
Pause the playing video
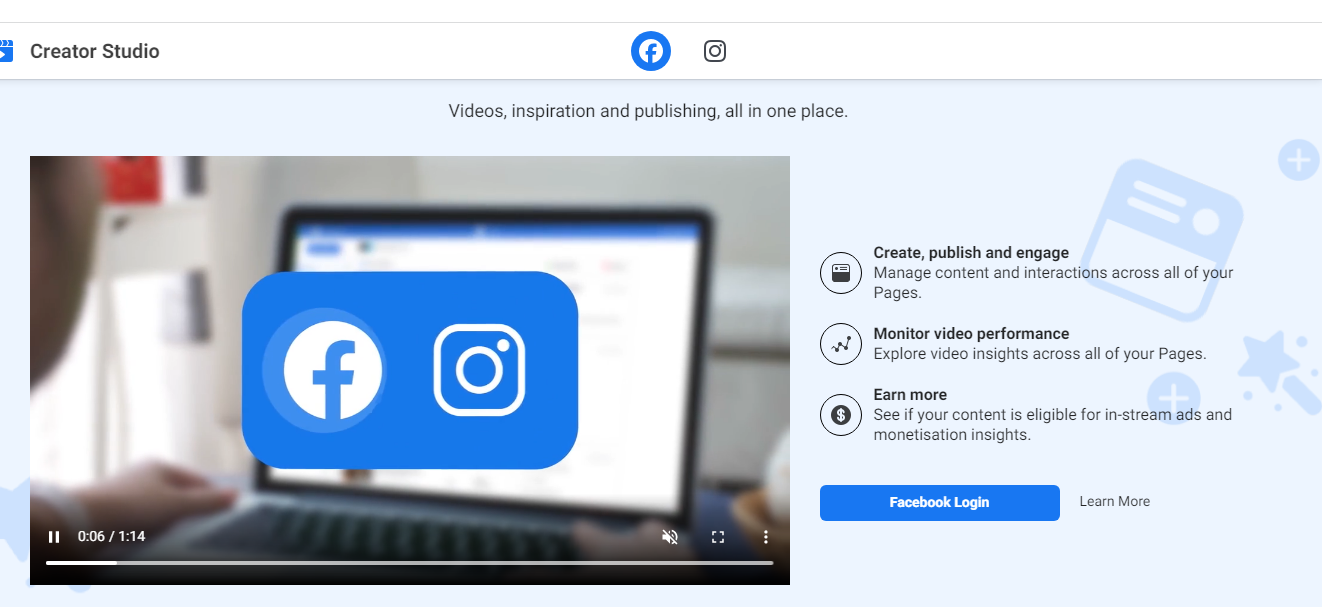click(x=54, y=536)
